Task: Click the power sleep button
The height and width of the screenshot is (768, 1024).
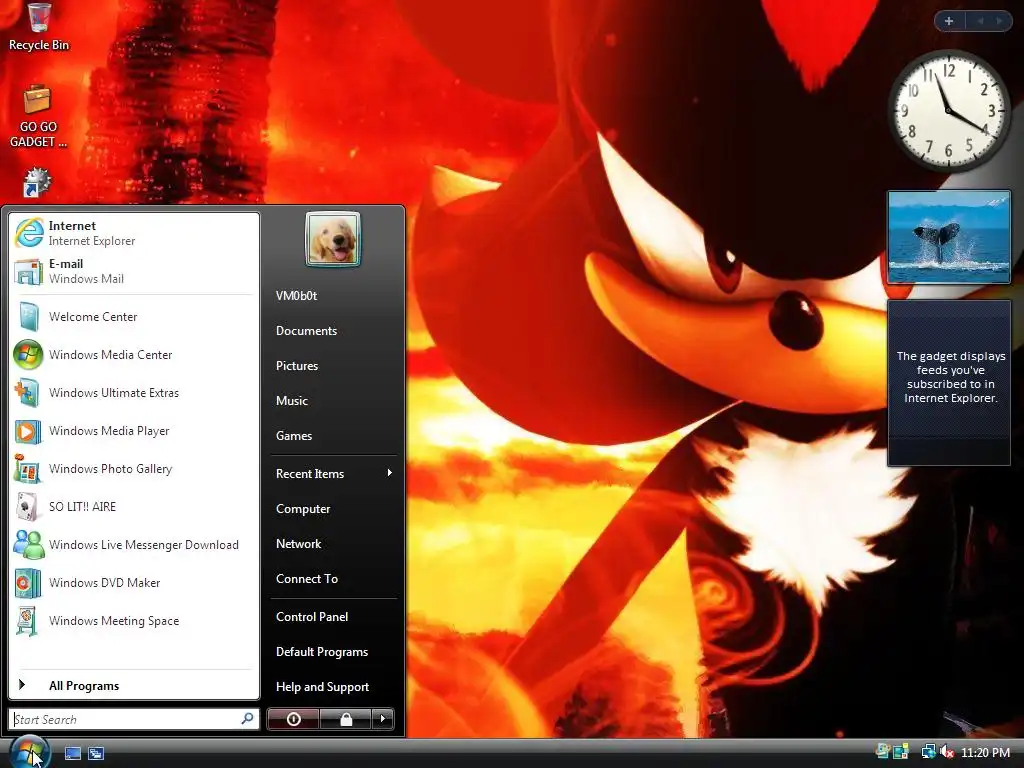Action: pyautogui.click(x=293, y=719)
